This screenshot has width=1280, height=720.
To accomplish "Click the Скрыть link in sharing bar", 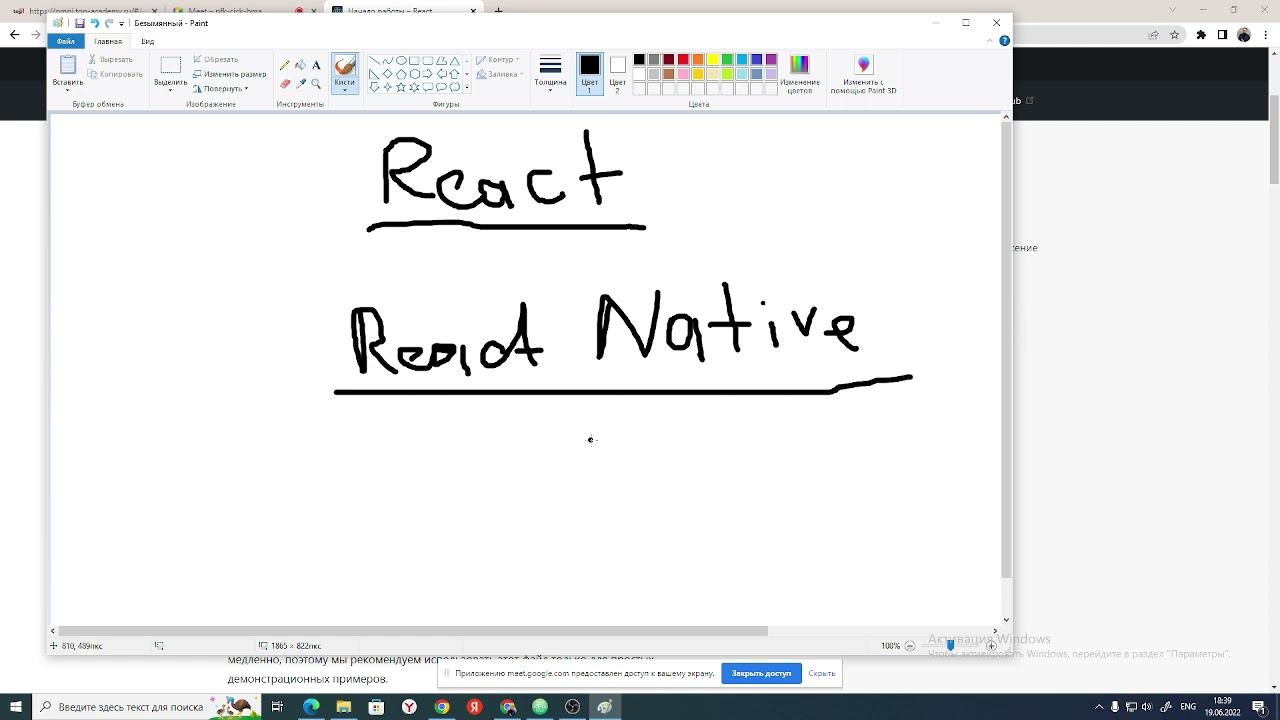I will coord(822,673).
